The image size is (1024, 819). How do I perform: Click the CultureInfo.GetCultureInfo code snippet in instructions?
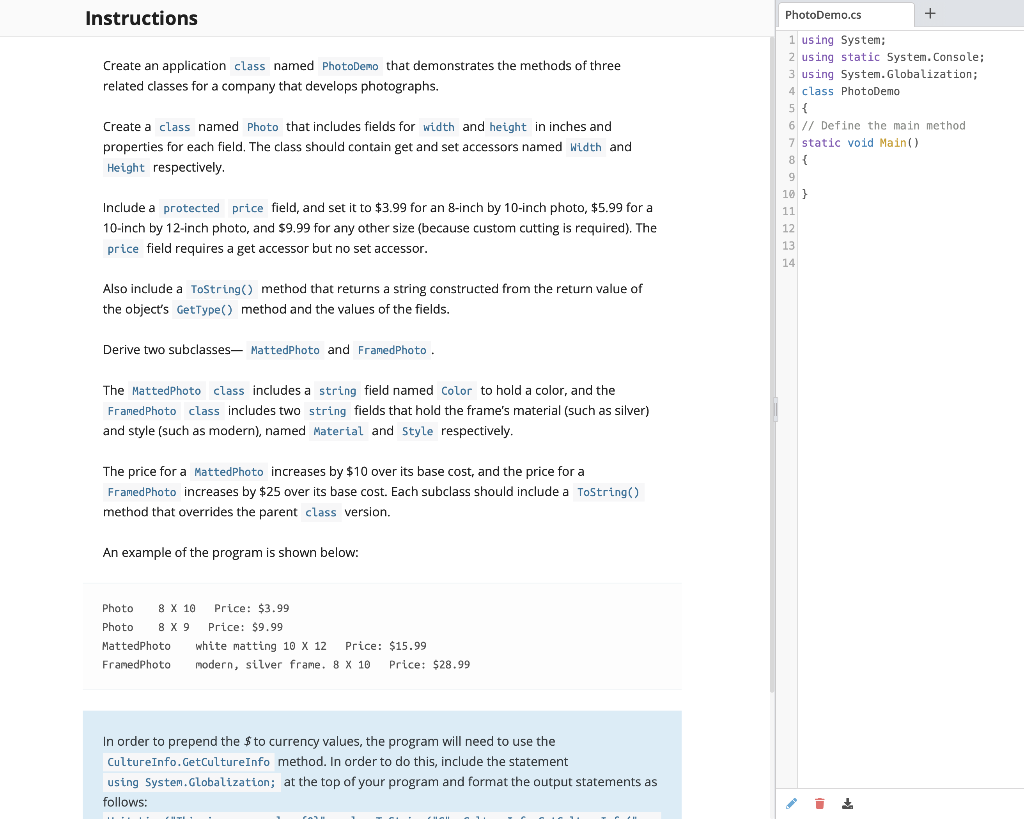[189, 761]
